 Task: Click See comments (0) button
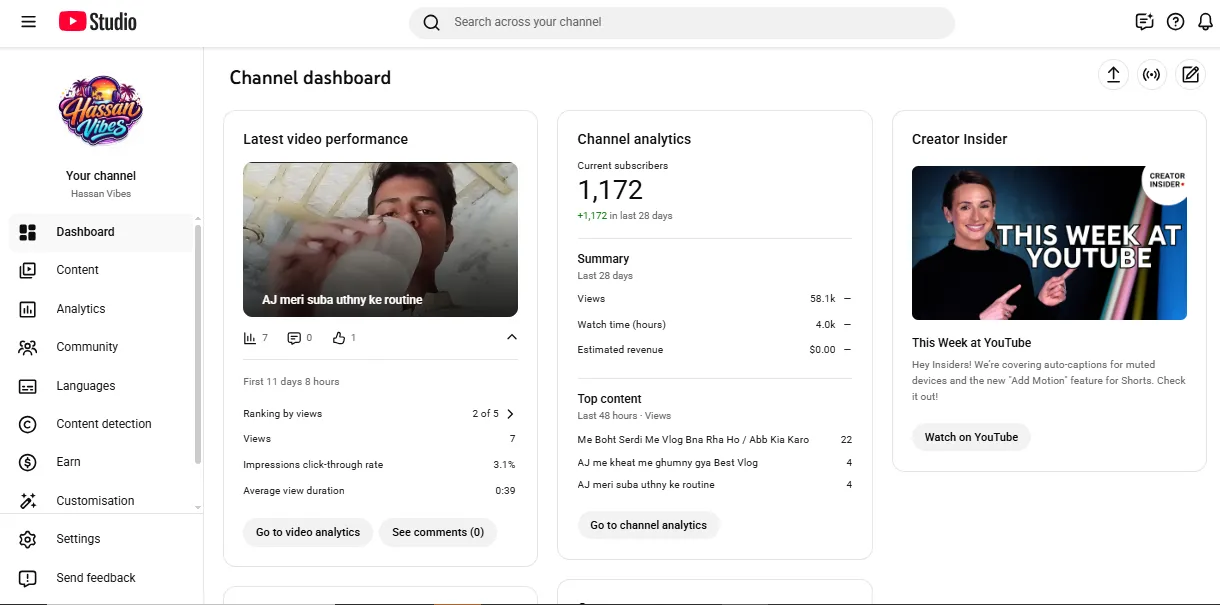tap(438, 532)
